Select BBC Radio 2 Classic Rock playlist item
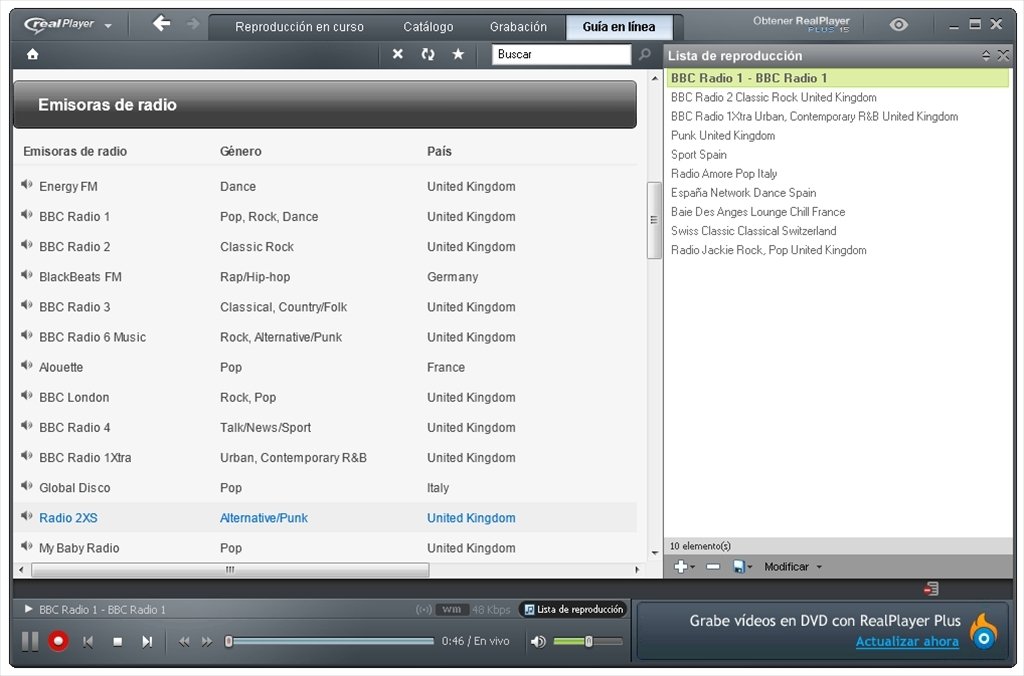Viewport: 1024px width, 676px height. pyautogui.click(x=774, y=97)
